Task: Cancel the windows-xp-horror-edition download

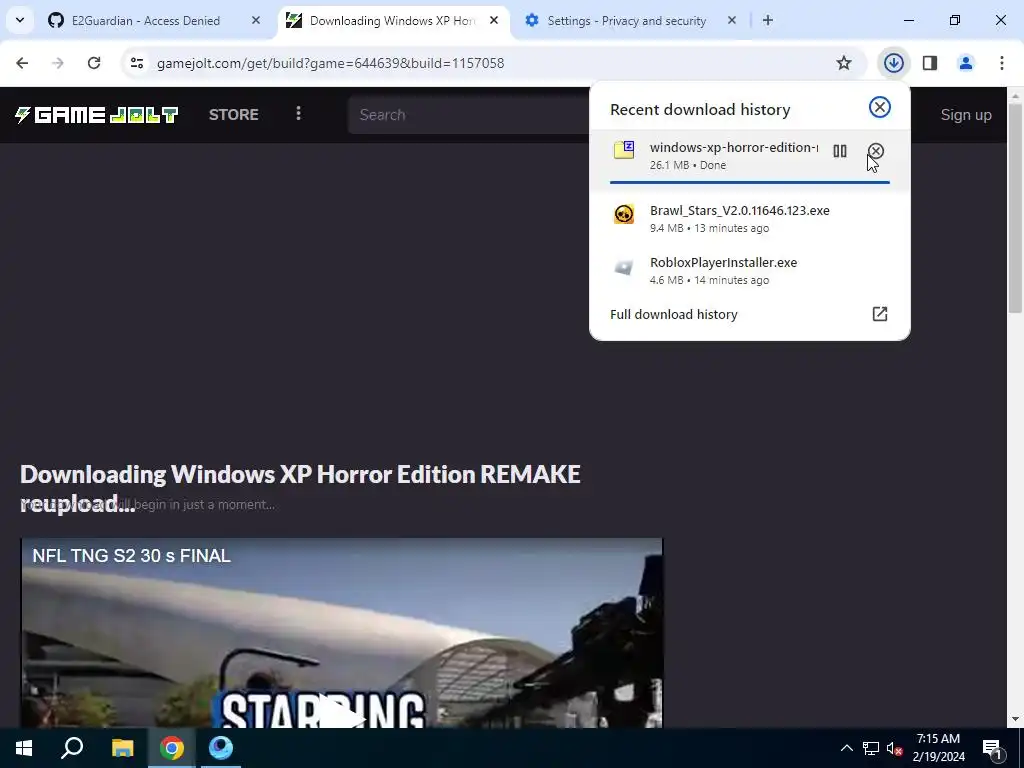Action: 876,152
